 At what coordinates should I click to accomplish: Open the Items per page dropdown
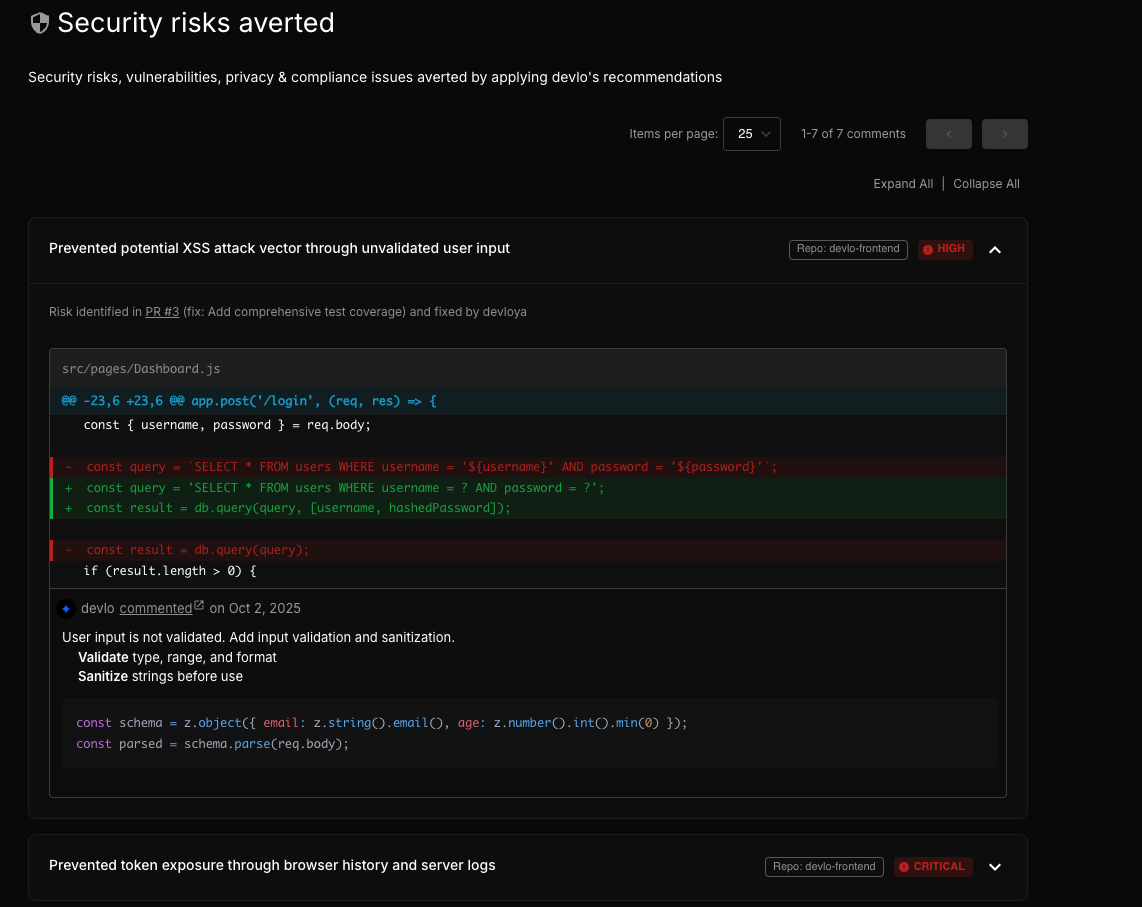click(751, 134)
